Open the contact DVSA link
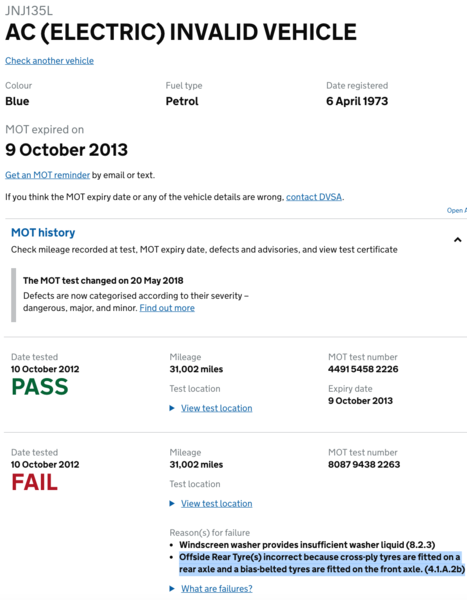Viewport: 467px width, 600px height. pyautogui.click(x=314, y=197)
